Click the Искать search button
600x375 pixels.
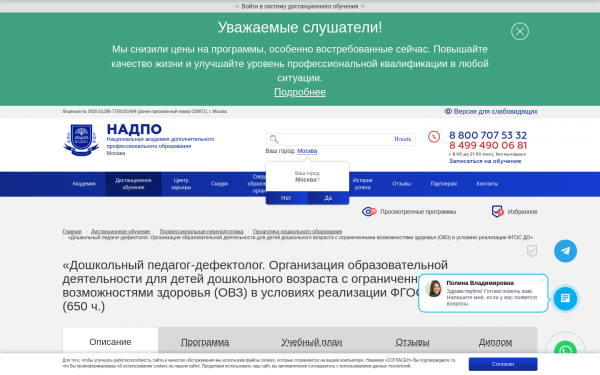(x=403, y=139)
